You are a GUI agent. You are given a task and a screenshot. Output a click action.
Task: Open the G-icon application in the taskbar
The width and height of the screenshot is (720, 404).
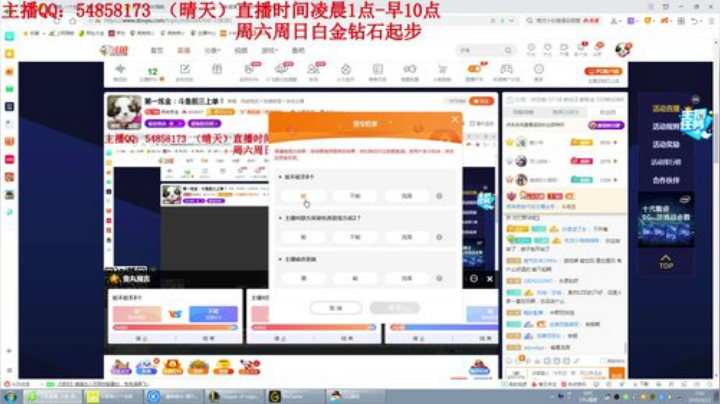[294, 396]
